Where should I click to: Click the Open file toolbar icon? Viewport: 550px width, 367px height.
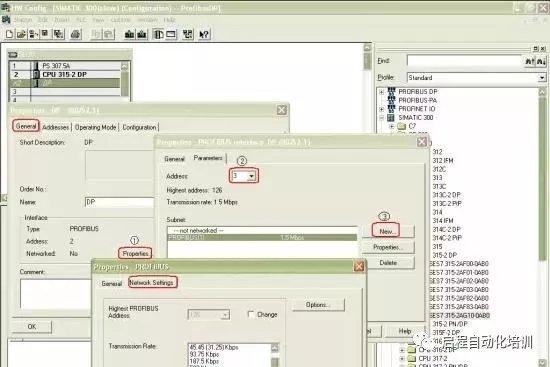point(21,34)
